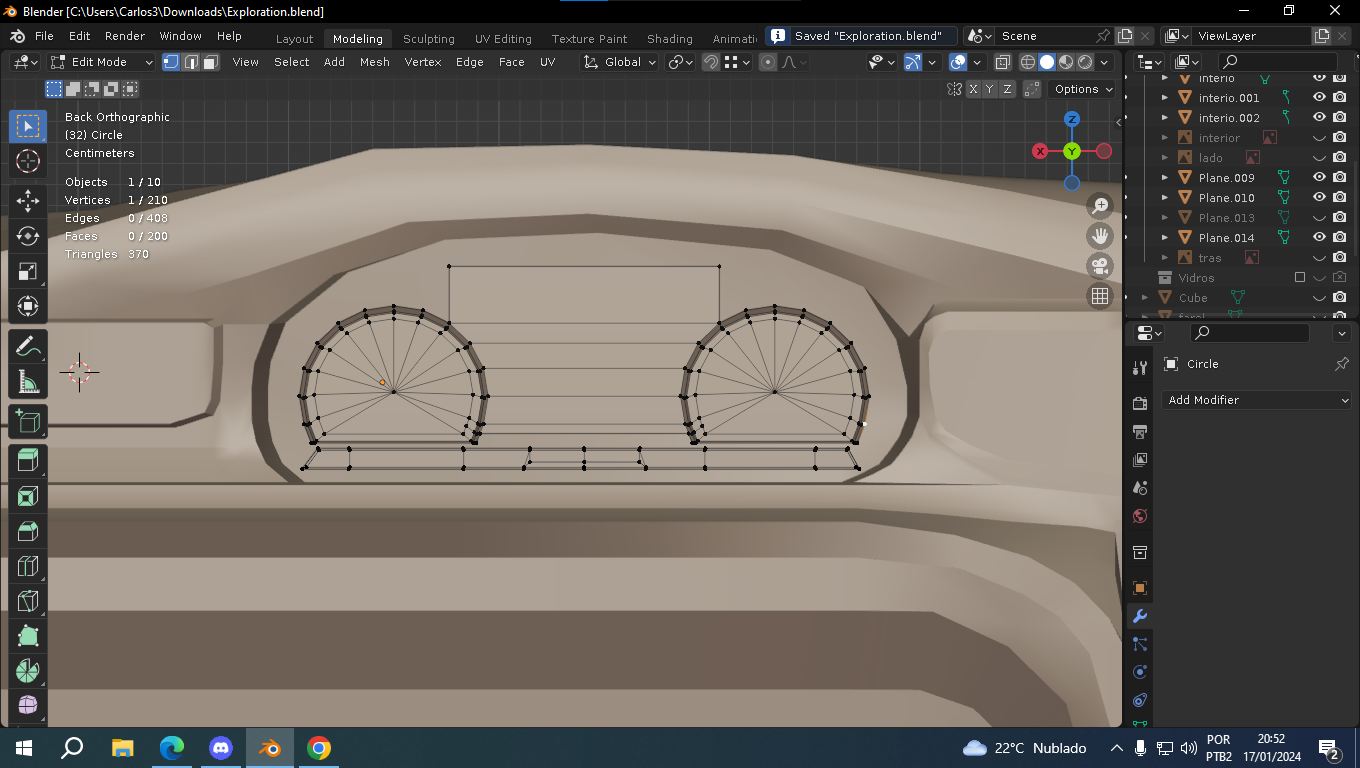This screenshot has width=1360, height=768.
Task: Choose the Bevel tool
Action: point(28,531)
